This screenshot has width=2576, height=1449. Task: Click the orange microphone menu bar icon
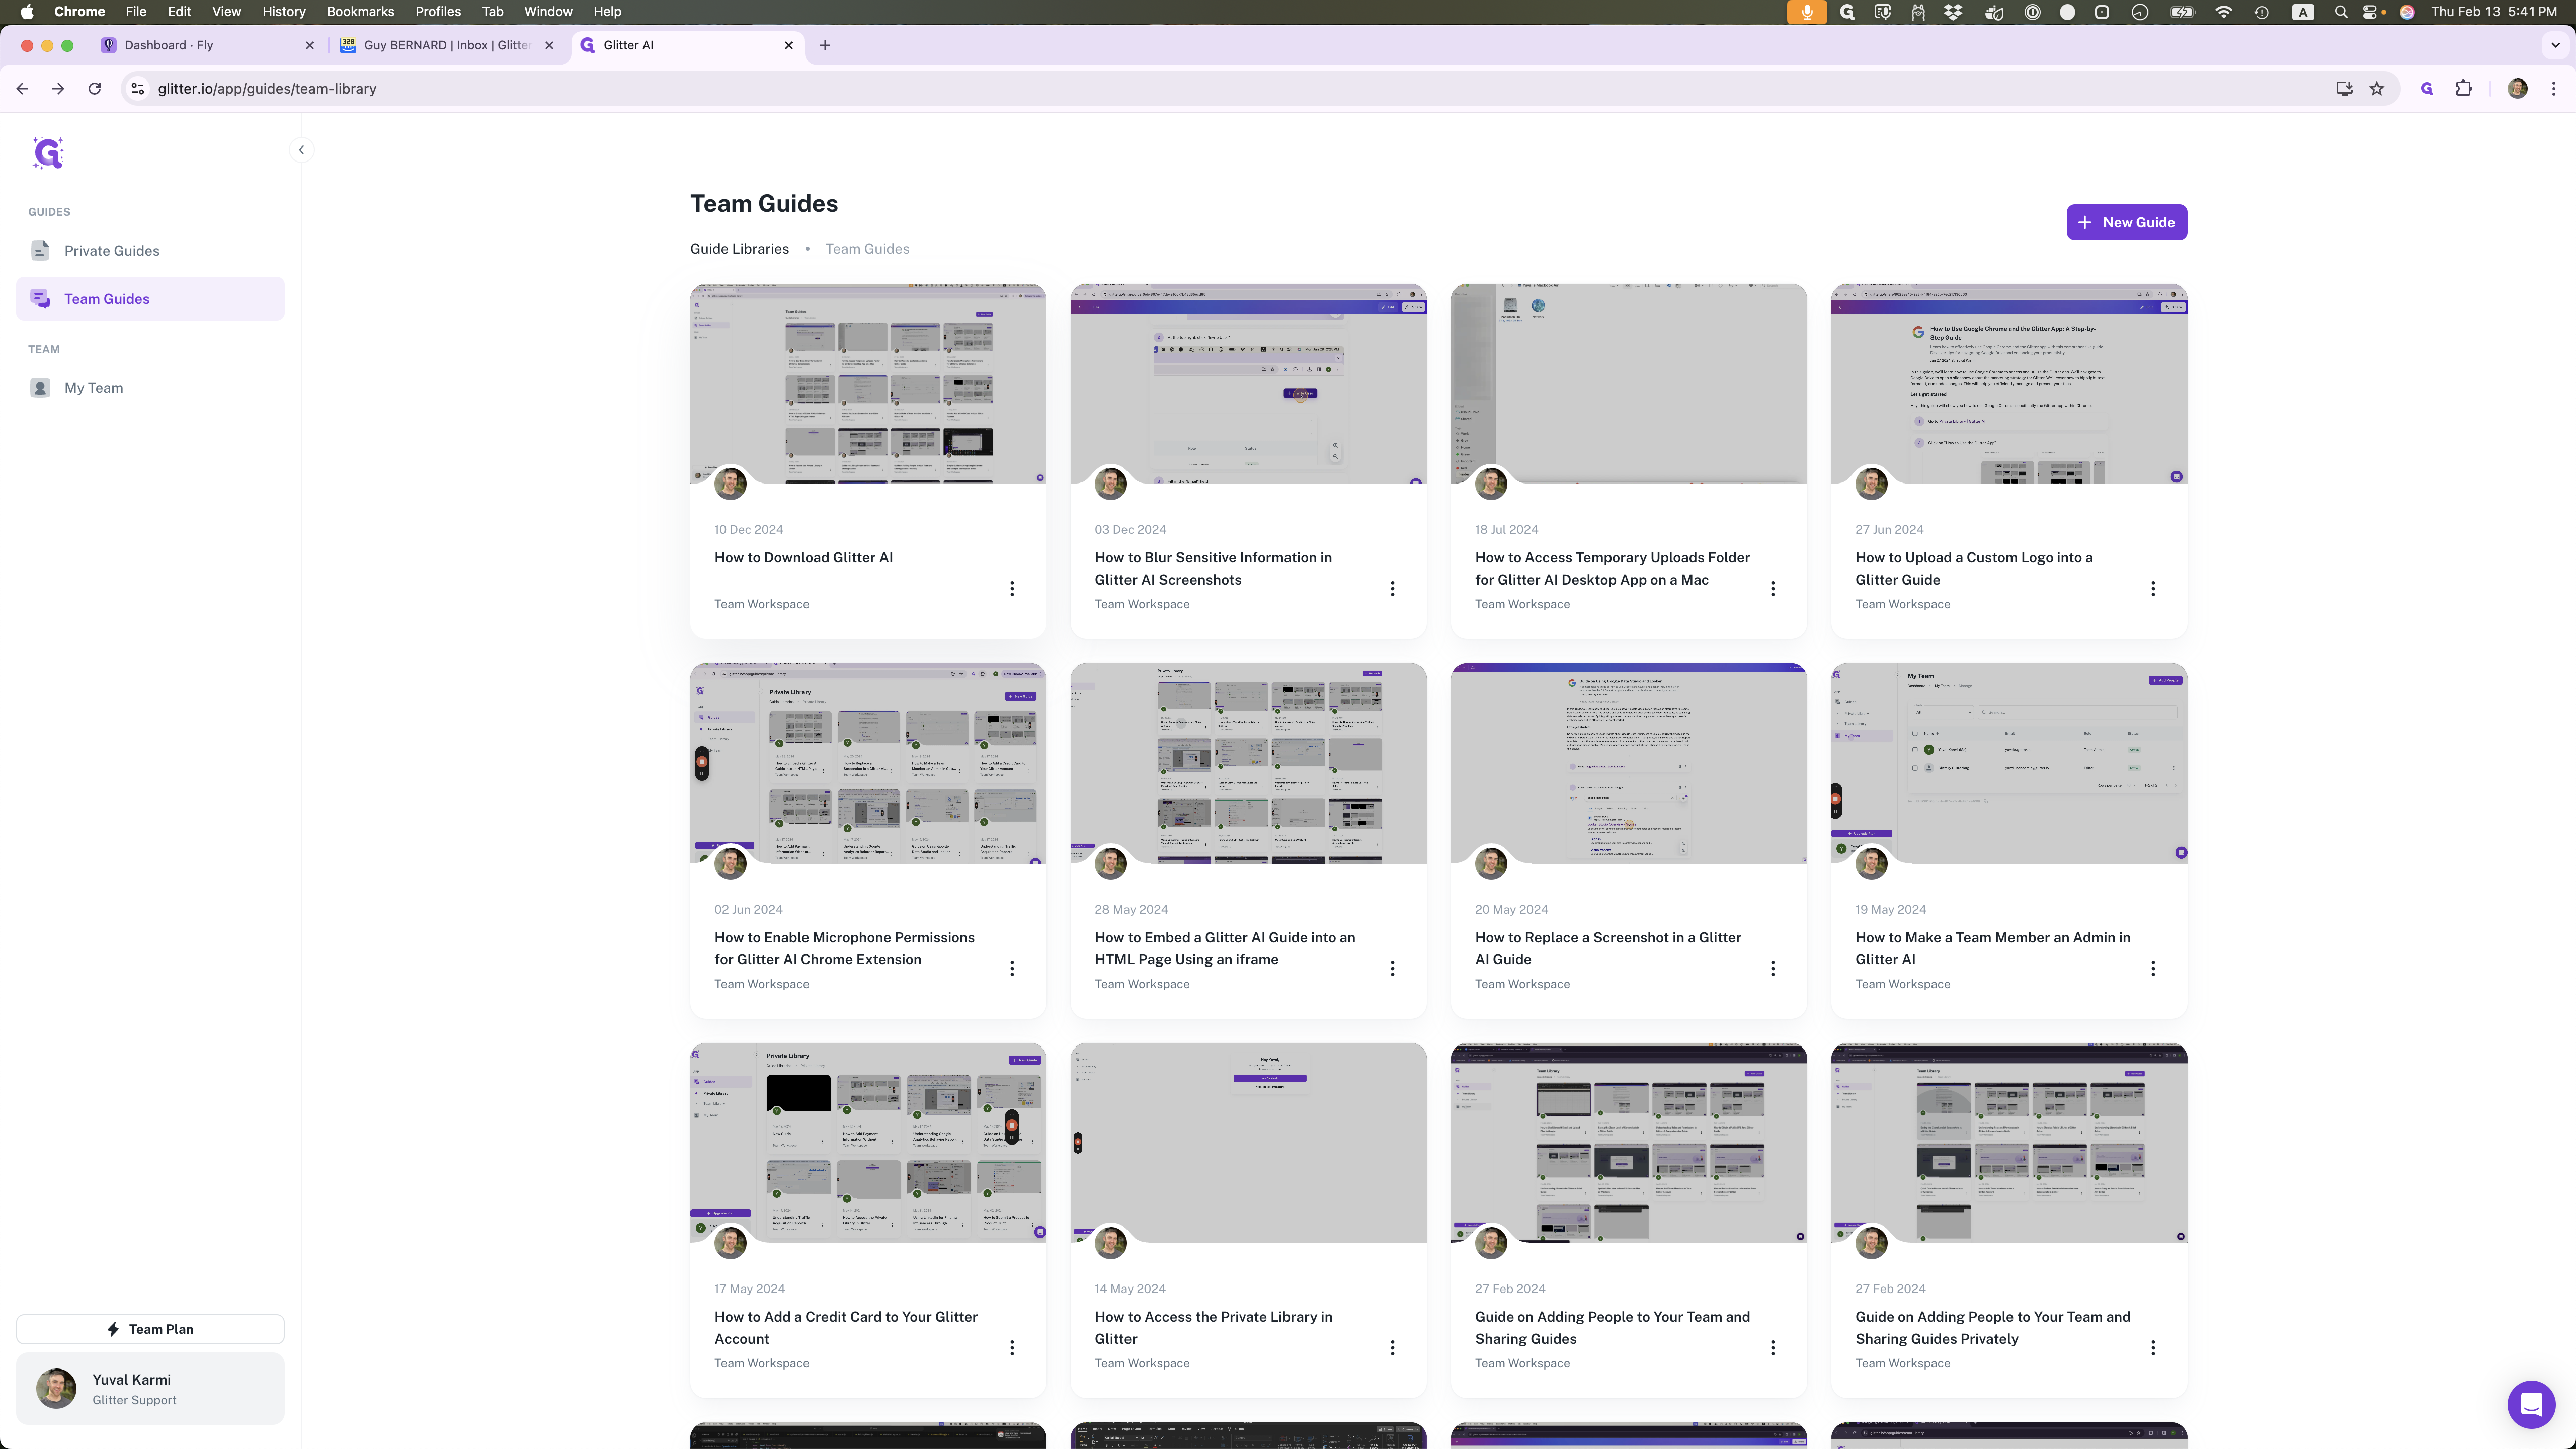(1806, 12)
